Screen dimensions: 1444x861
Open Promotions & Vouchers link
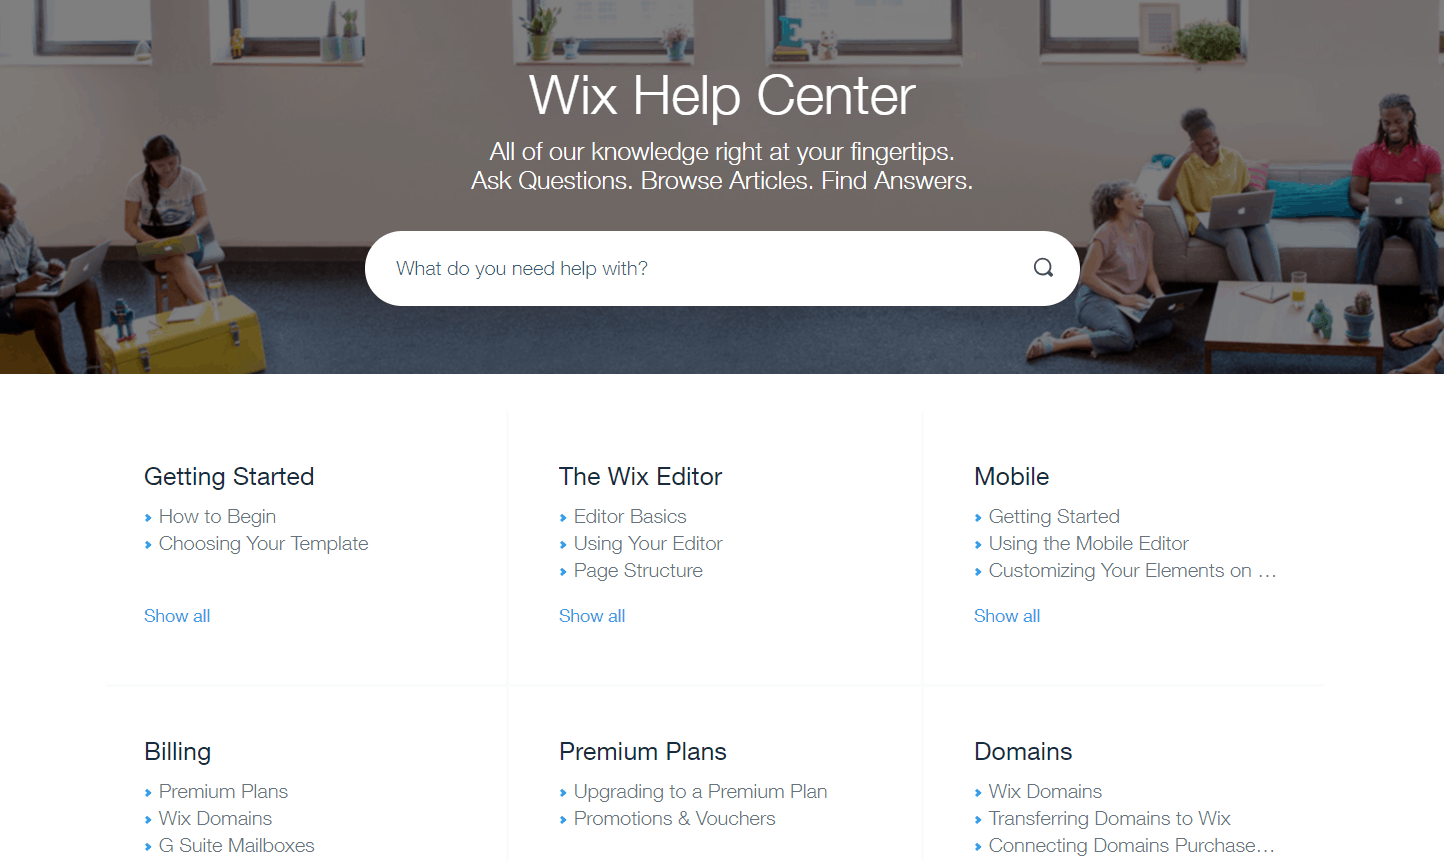tap(674, 818)
